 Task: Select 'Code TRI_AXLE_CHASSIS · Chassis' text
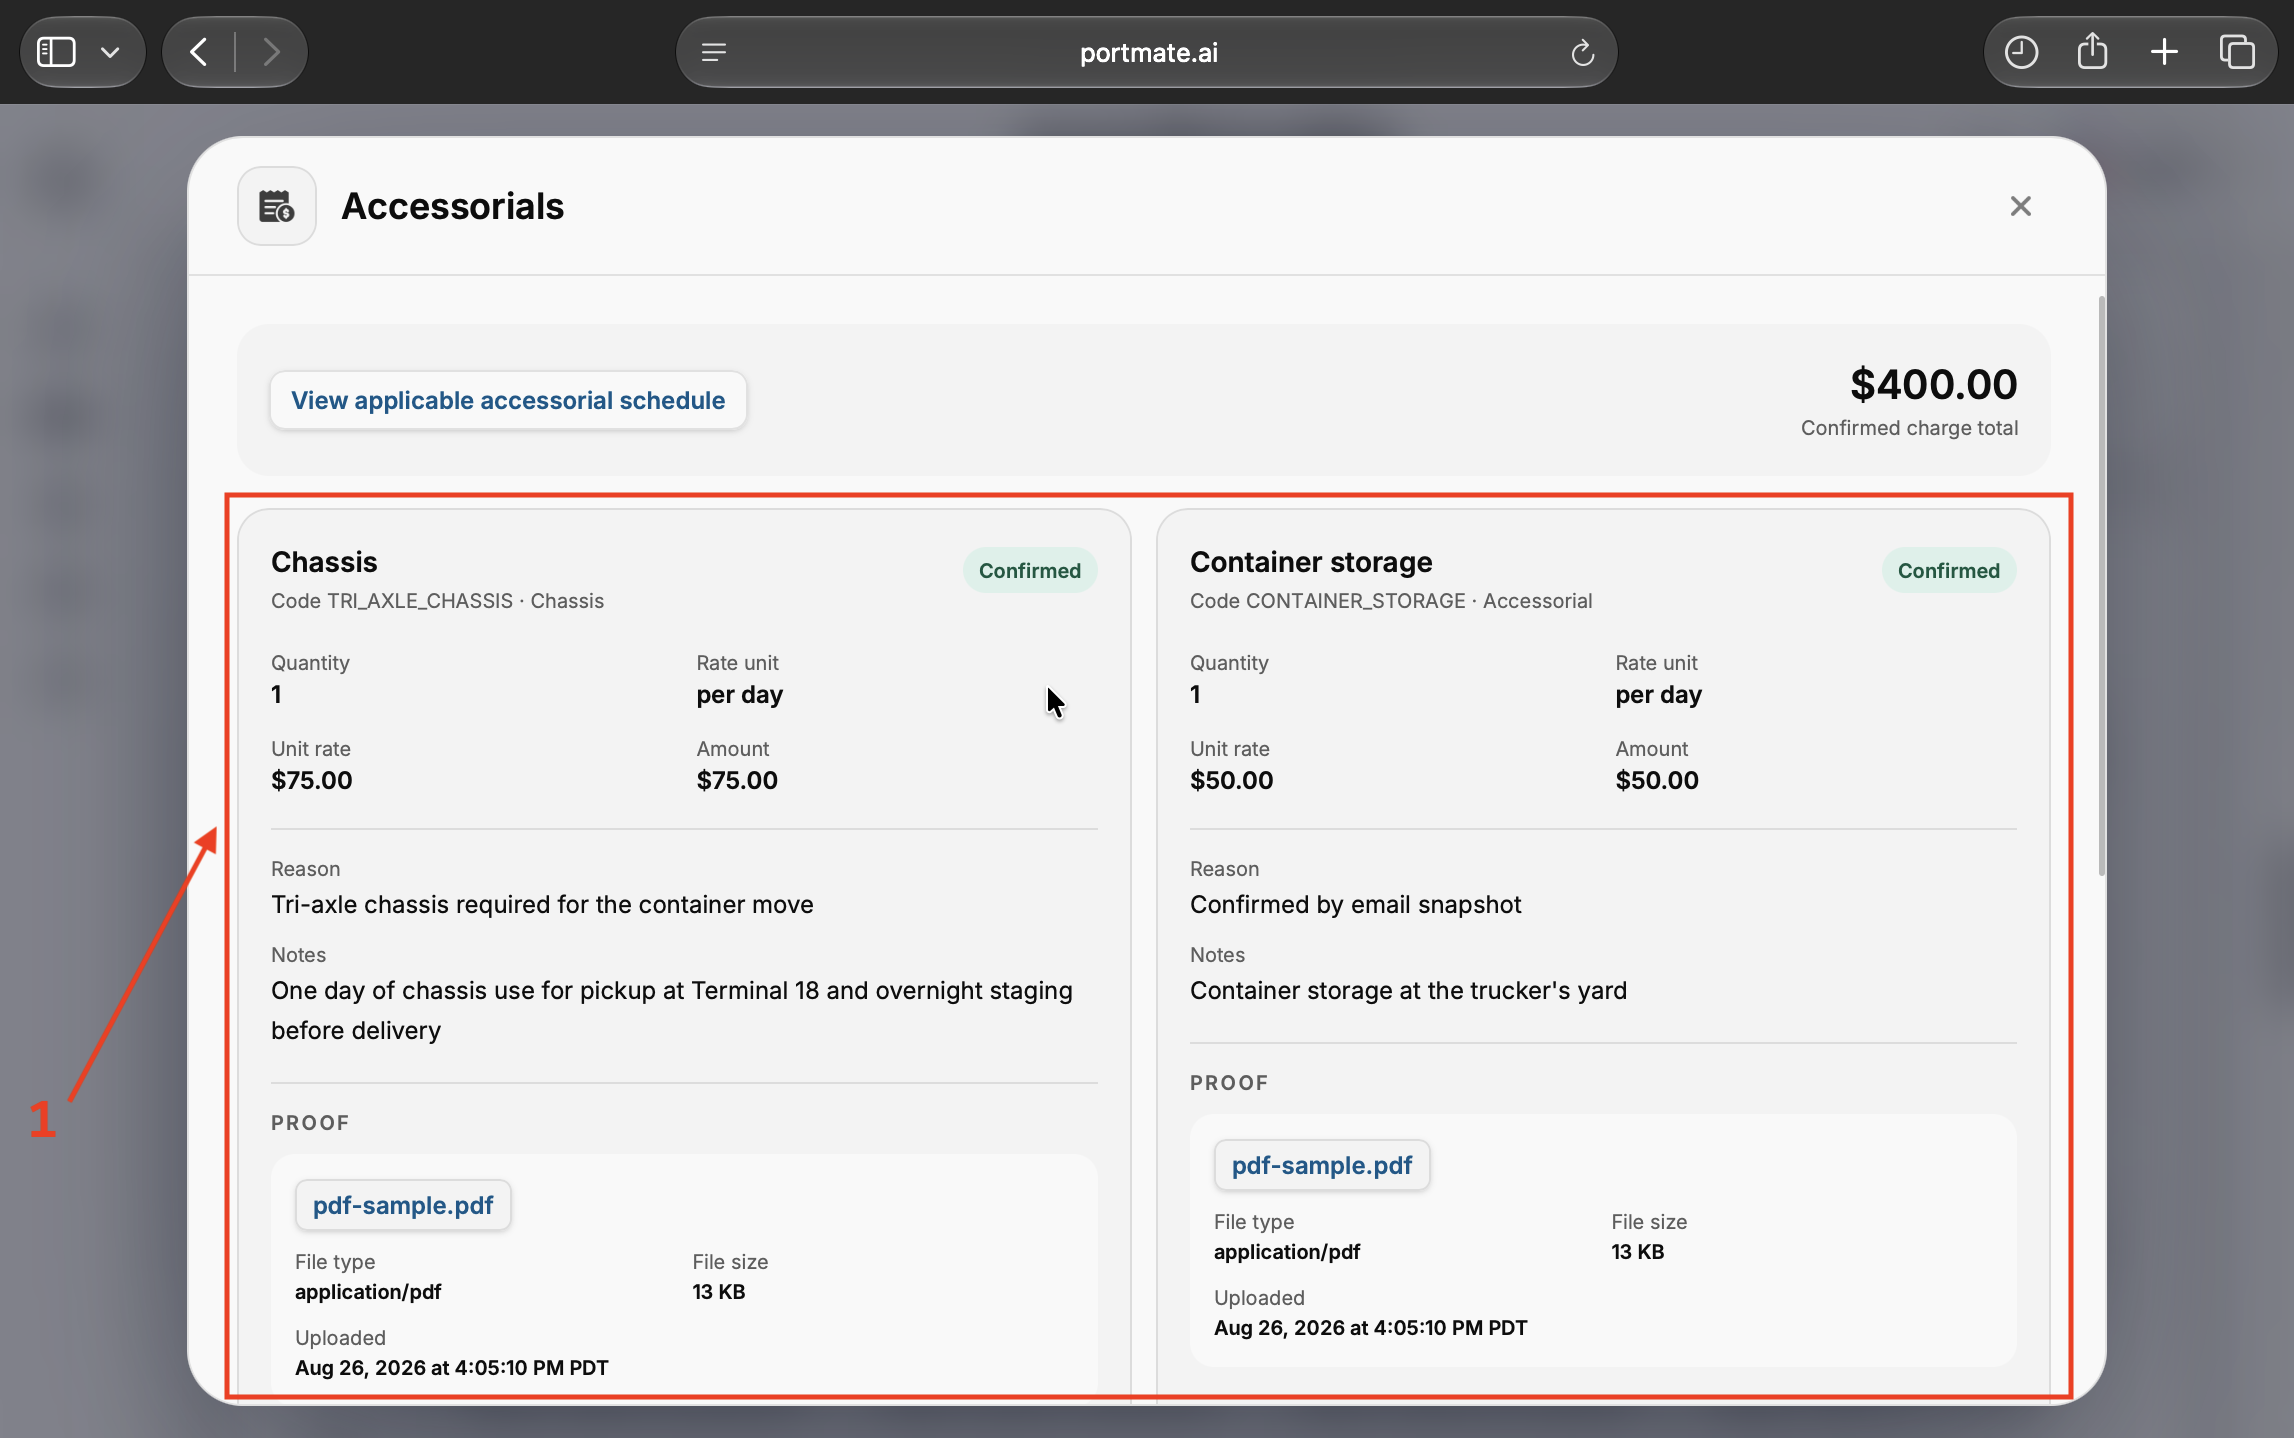(x=437, y=600)
